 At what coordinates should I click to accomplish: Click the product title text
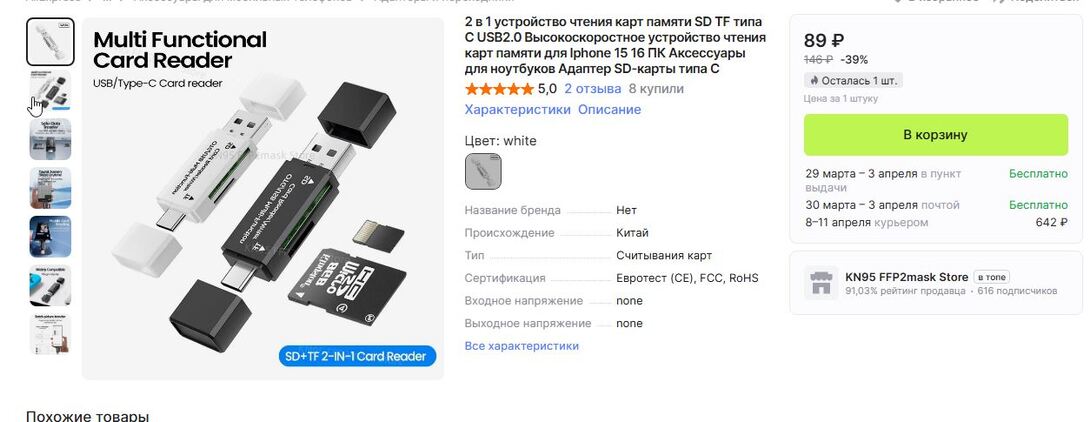[615, 45]
